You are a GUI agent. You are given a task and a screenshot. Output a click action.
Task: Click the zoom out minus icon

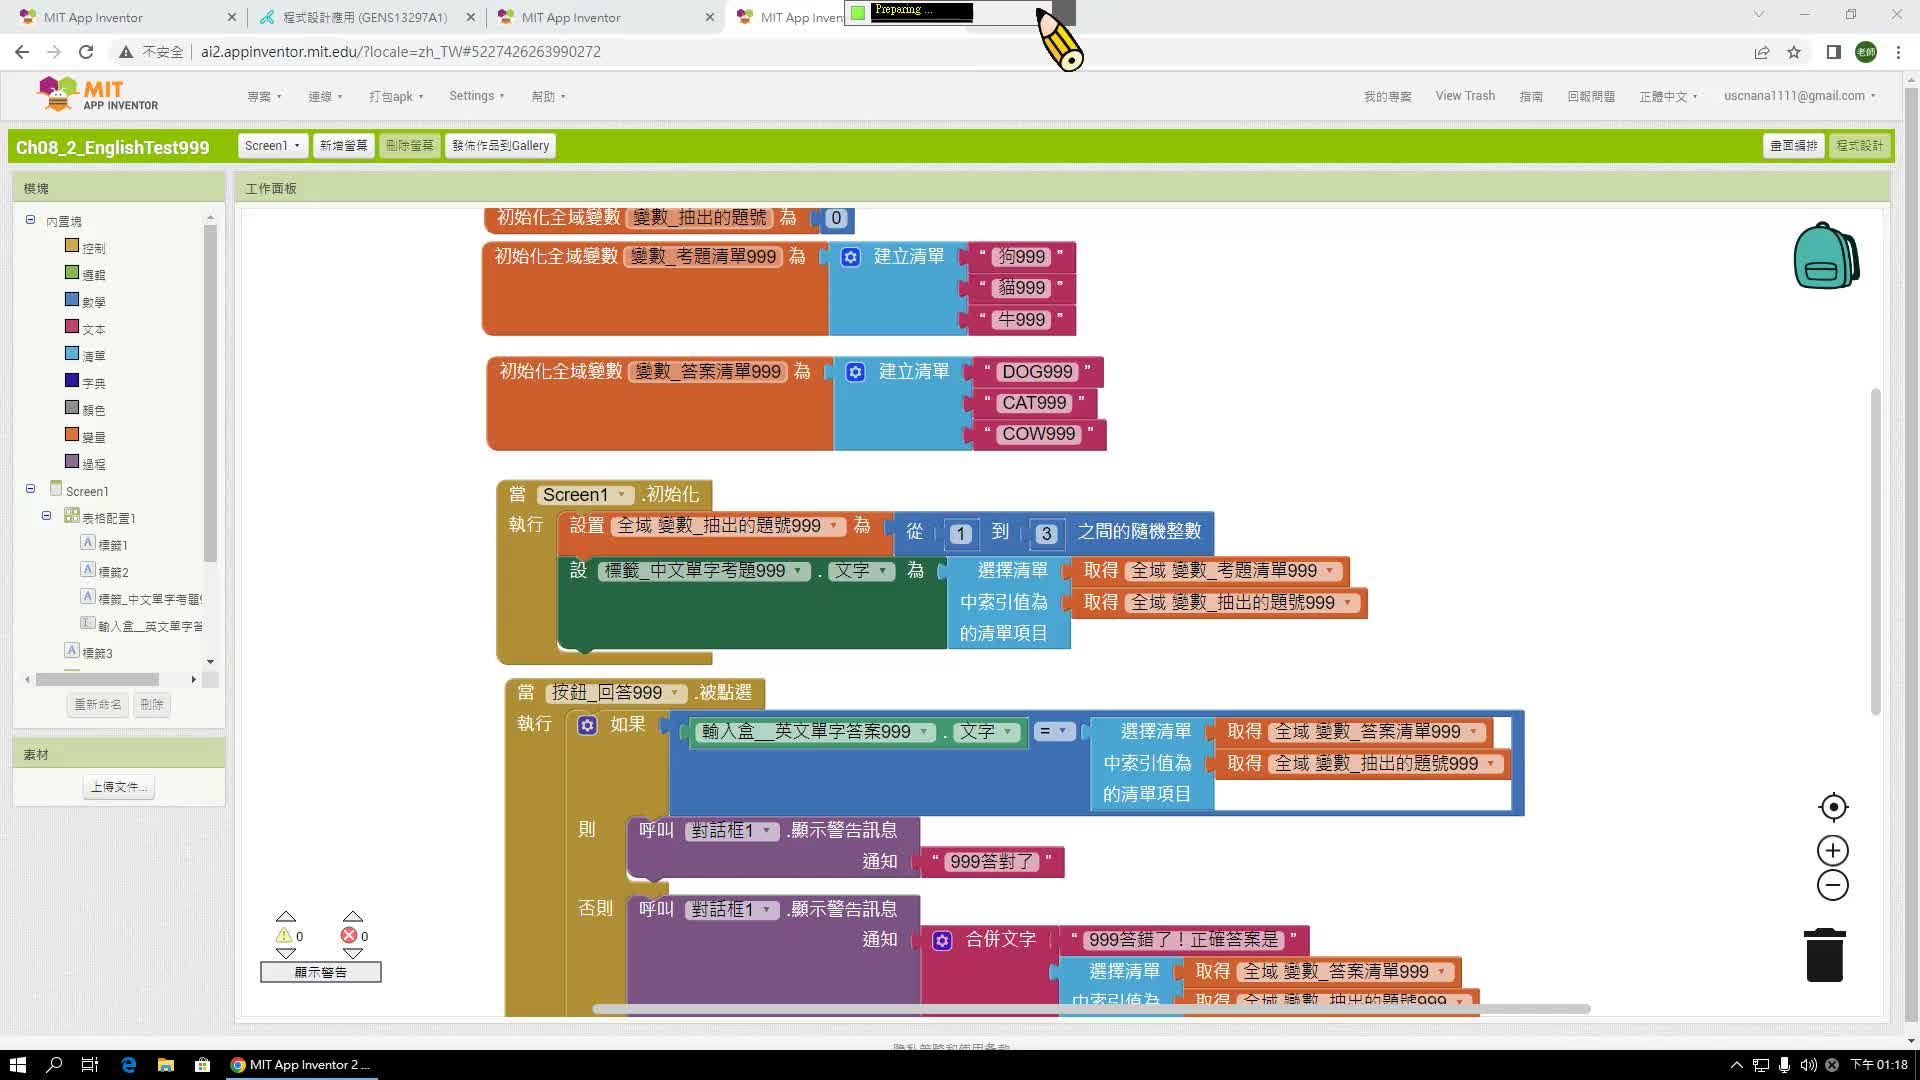click(1832, 885)
